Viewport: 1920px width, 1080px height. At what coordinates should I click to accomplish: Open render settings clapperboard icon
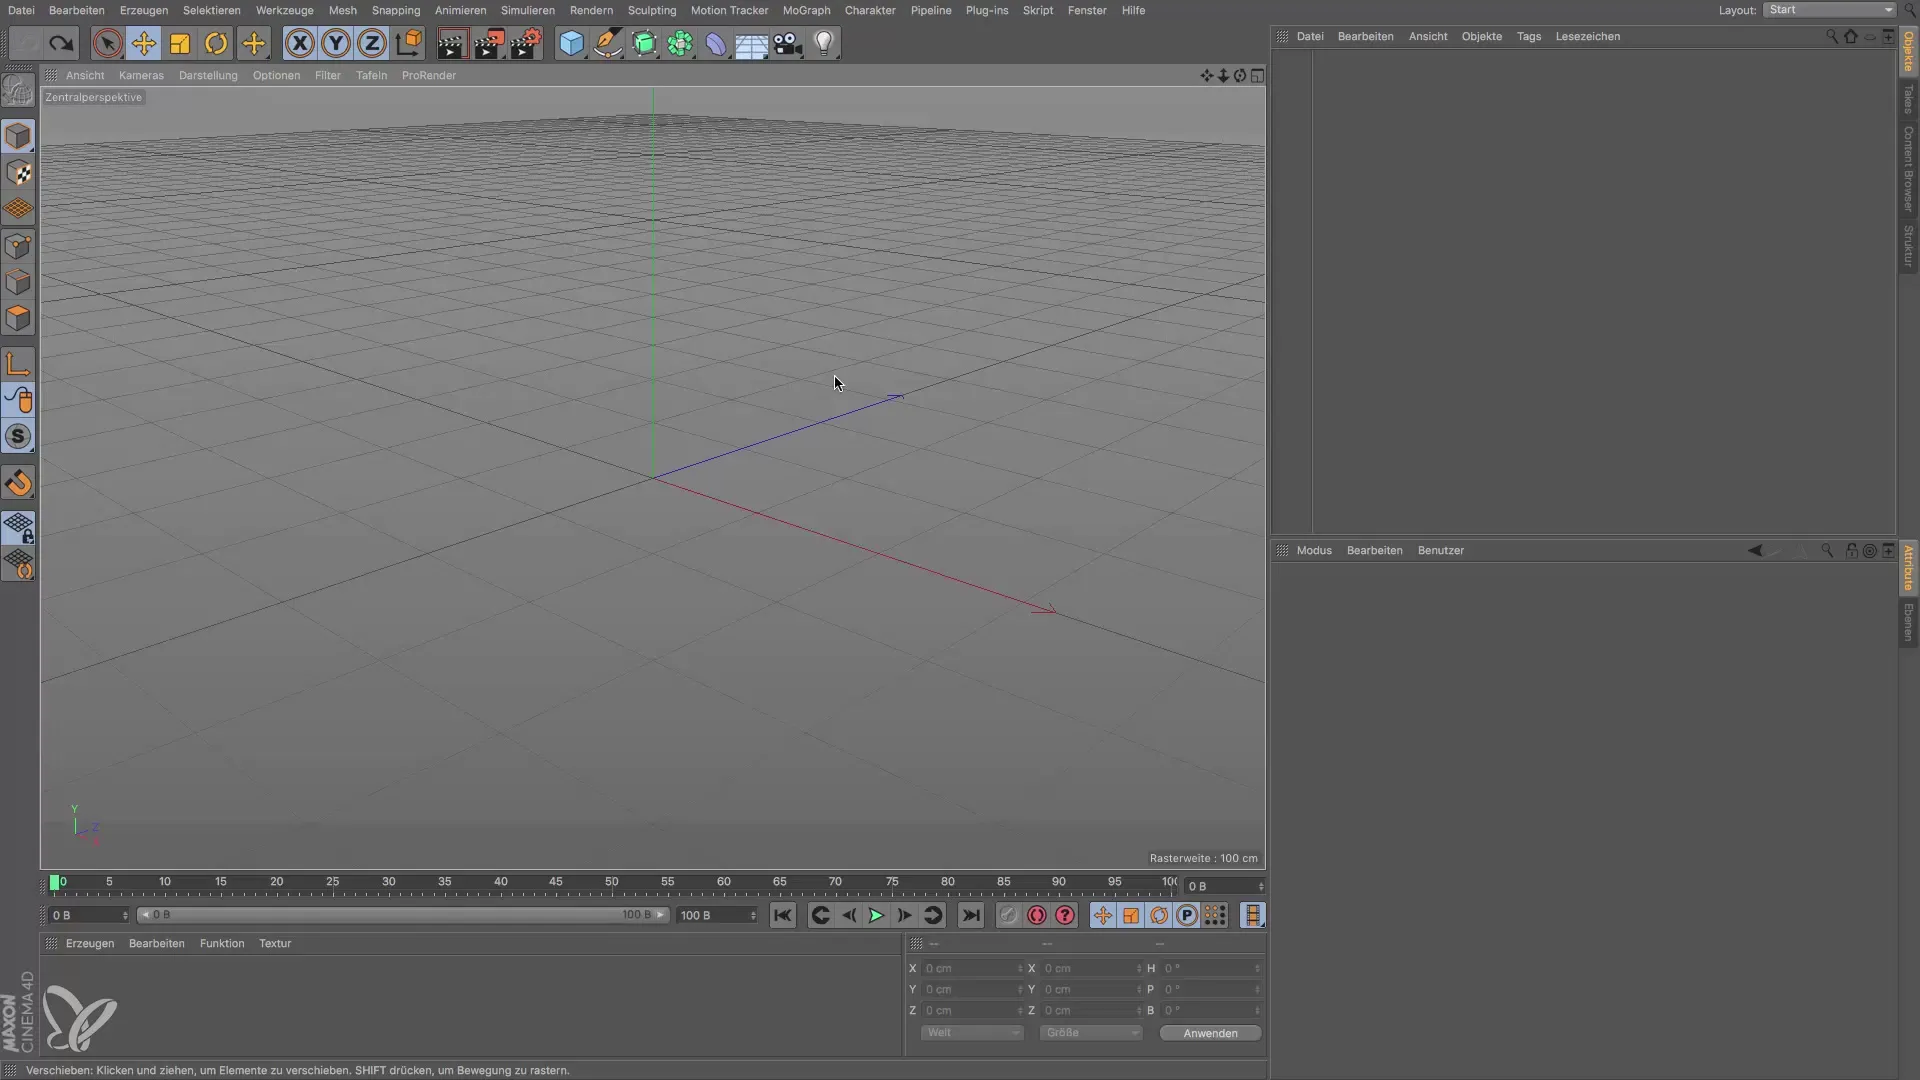click(526, 44)
